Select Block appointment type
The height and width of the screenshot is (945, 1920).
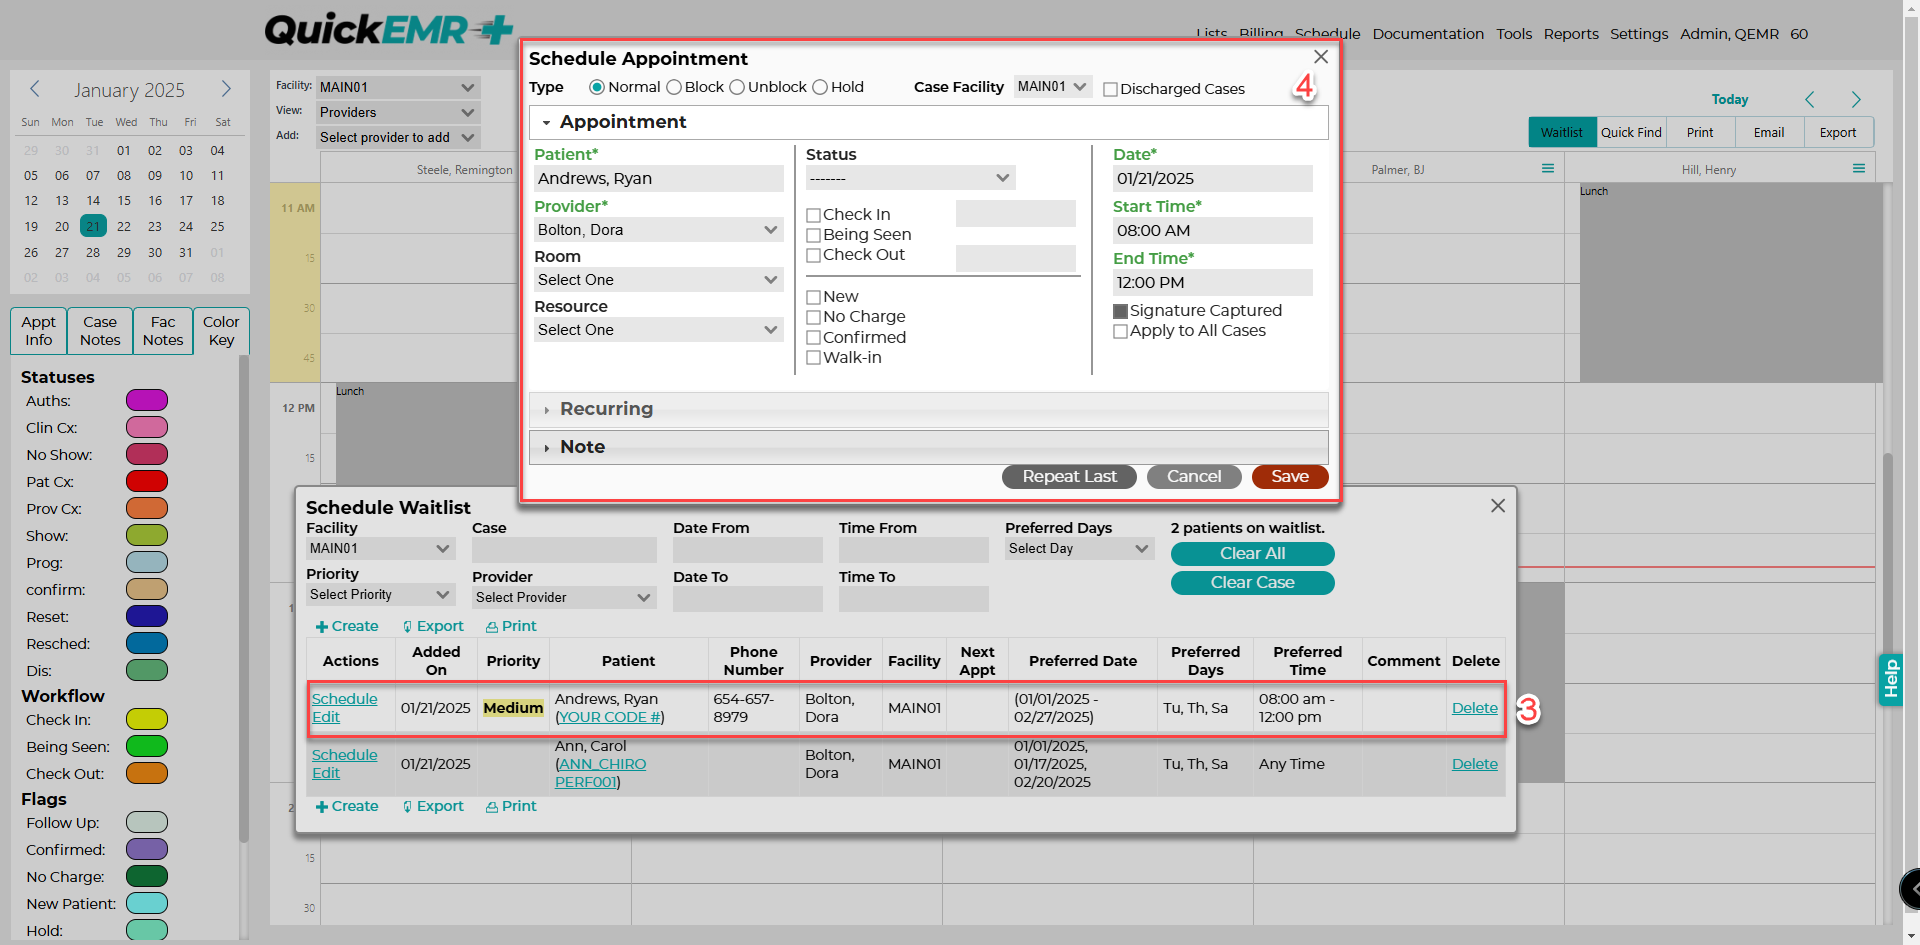[674, 87]
